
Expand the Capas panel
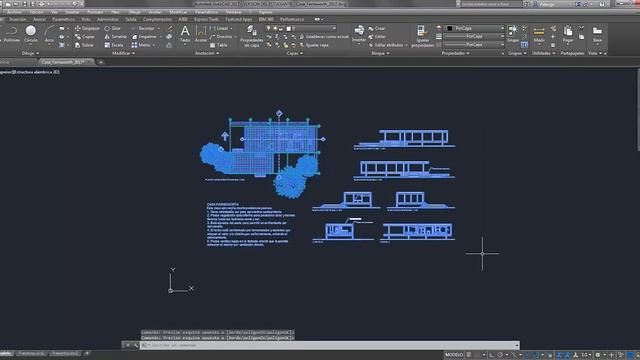pyautogui.click(x=295, y=53)
